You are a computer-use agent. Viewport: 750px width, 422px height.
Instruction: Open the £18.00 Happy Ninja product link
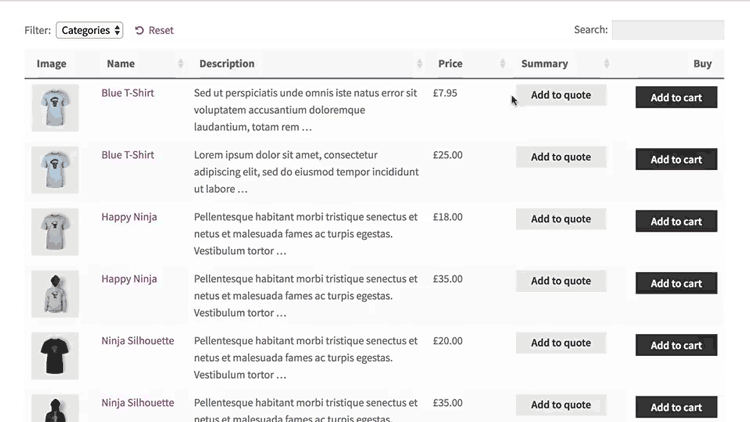(129, 217)
